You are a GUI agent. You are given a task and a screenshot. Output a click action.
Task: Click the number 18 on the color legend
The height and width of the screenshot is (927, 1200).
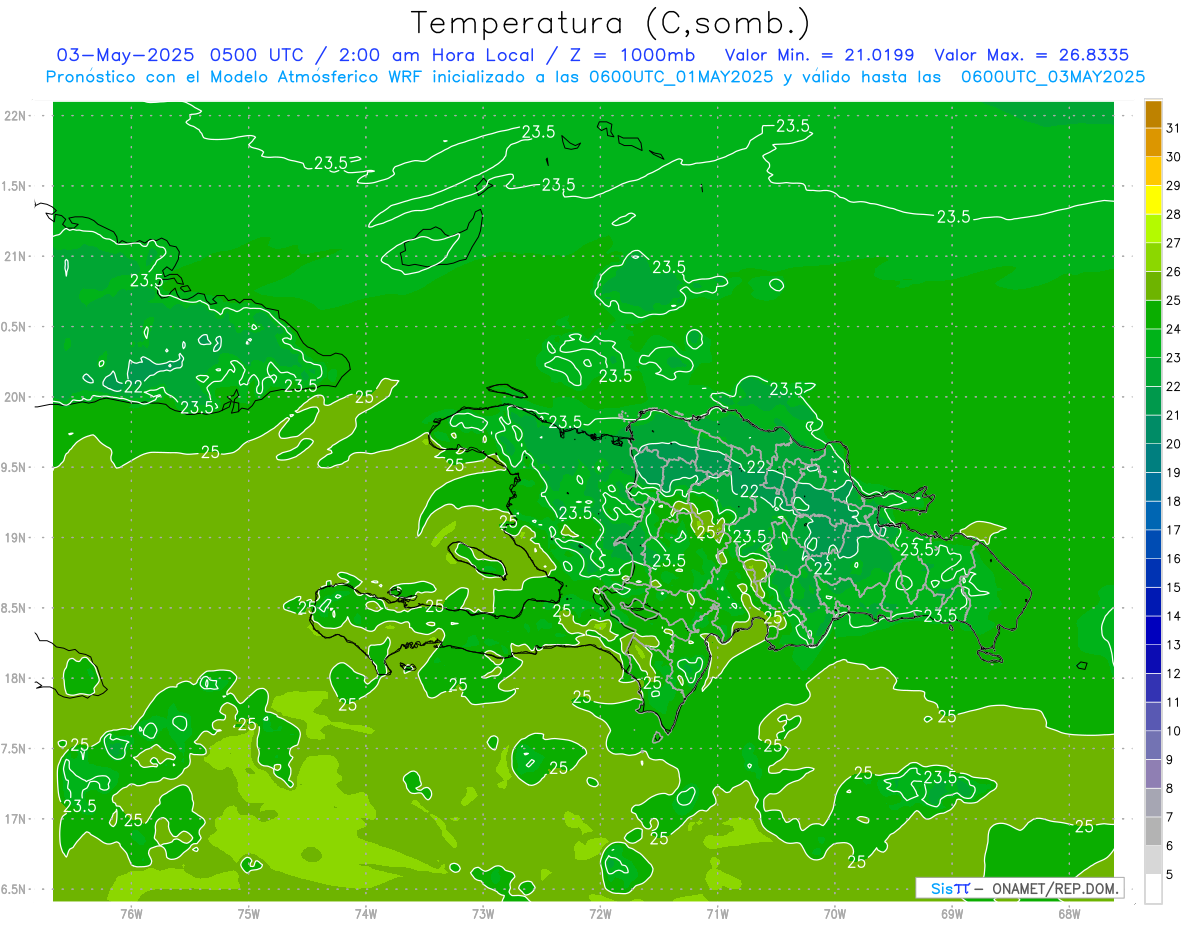[x=1174, y=501]
